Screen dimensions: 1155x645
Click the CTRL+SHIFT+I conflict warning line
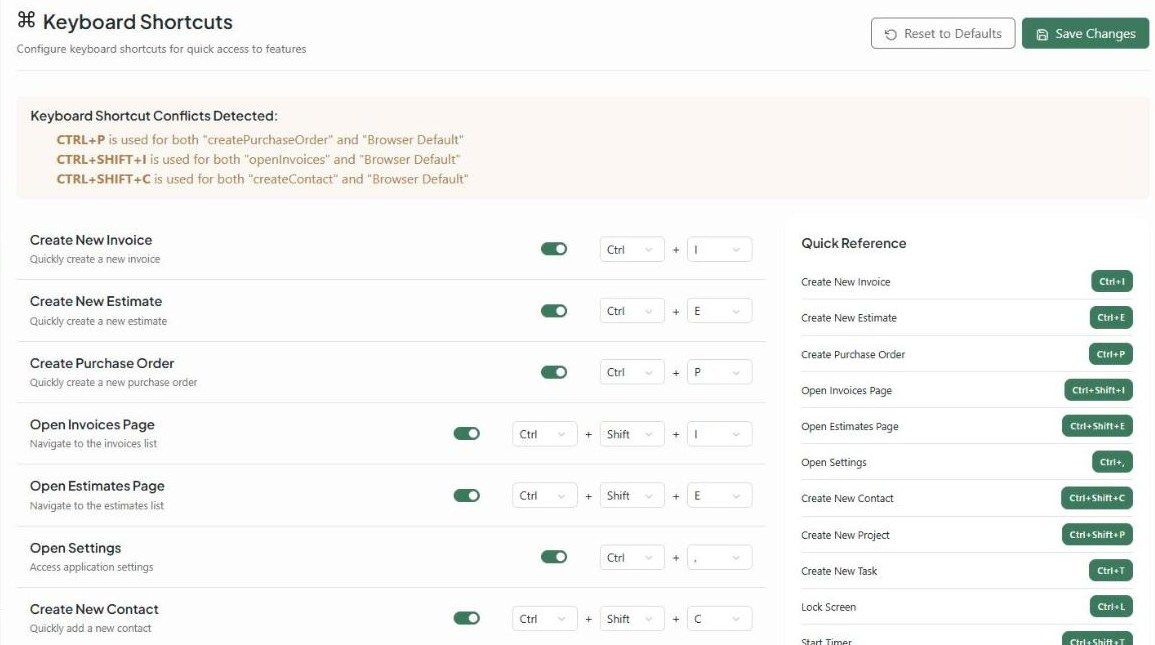pos(259,159)
